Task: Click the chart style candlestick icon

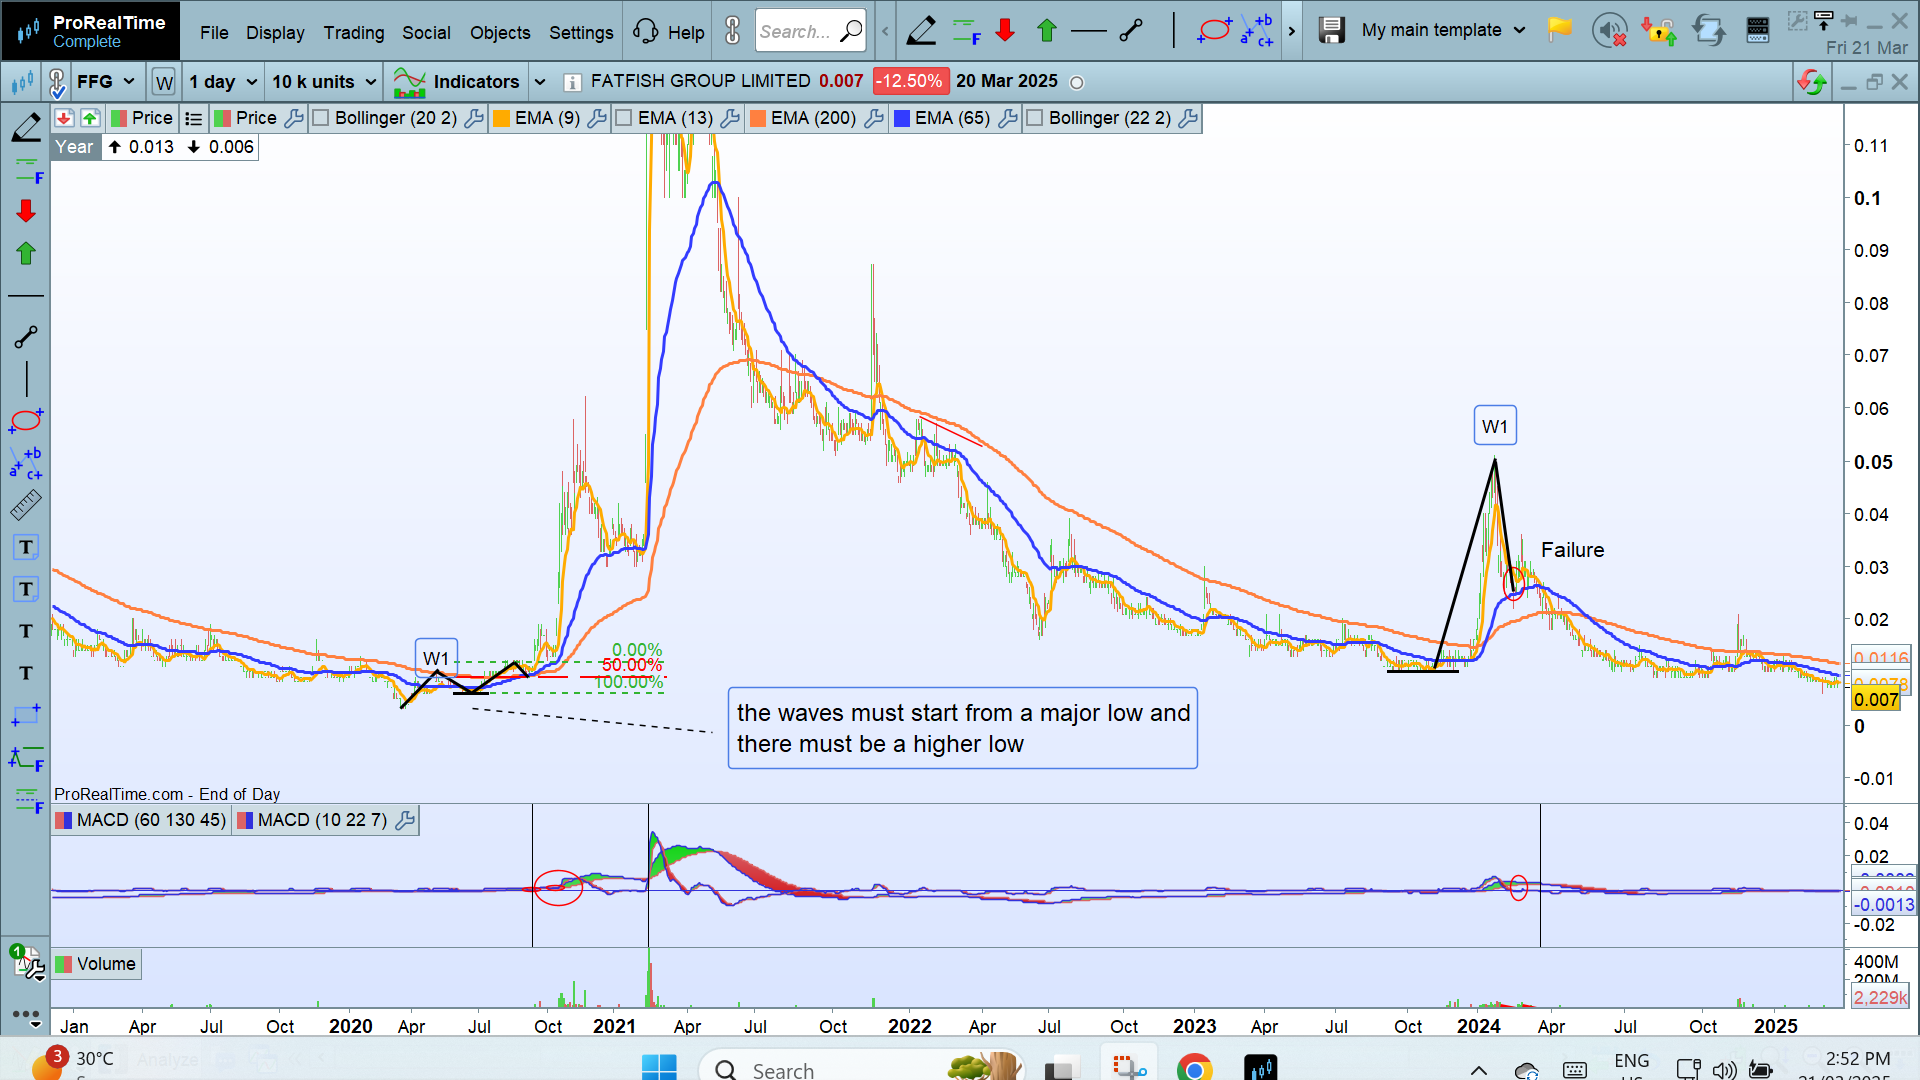Action: [22, 82]
